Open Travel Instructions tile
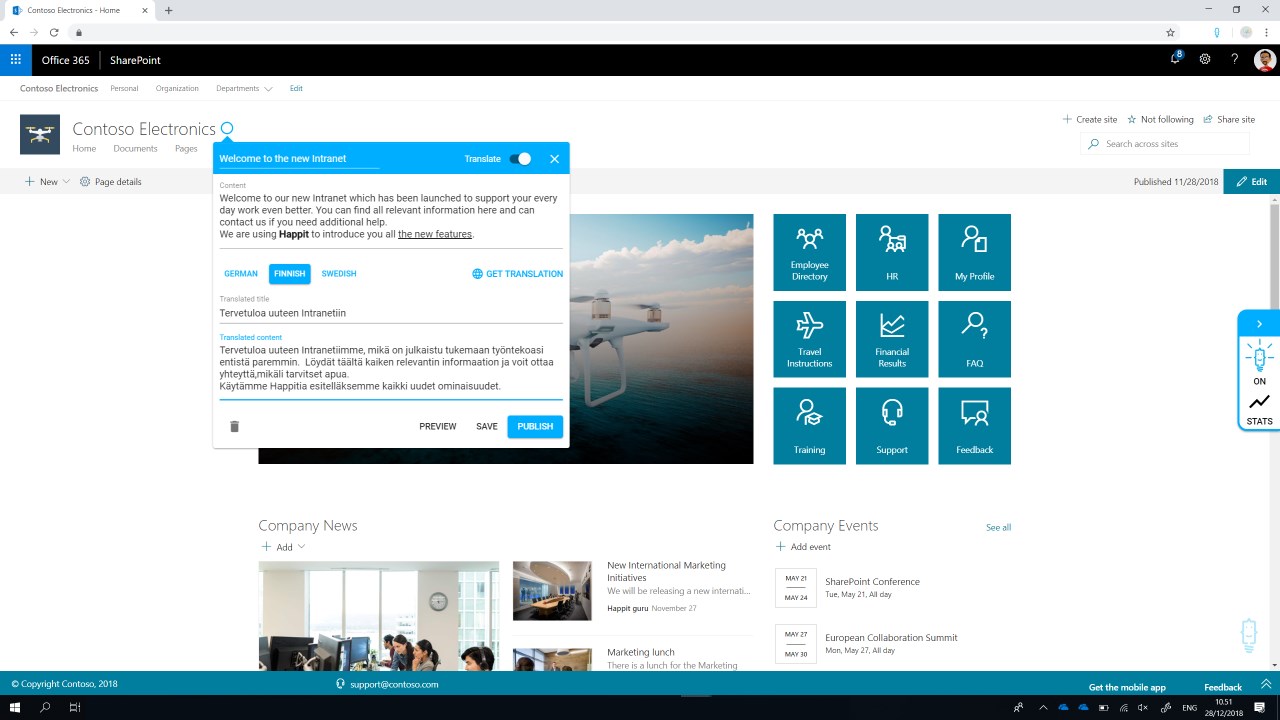 [810, 339]
